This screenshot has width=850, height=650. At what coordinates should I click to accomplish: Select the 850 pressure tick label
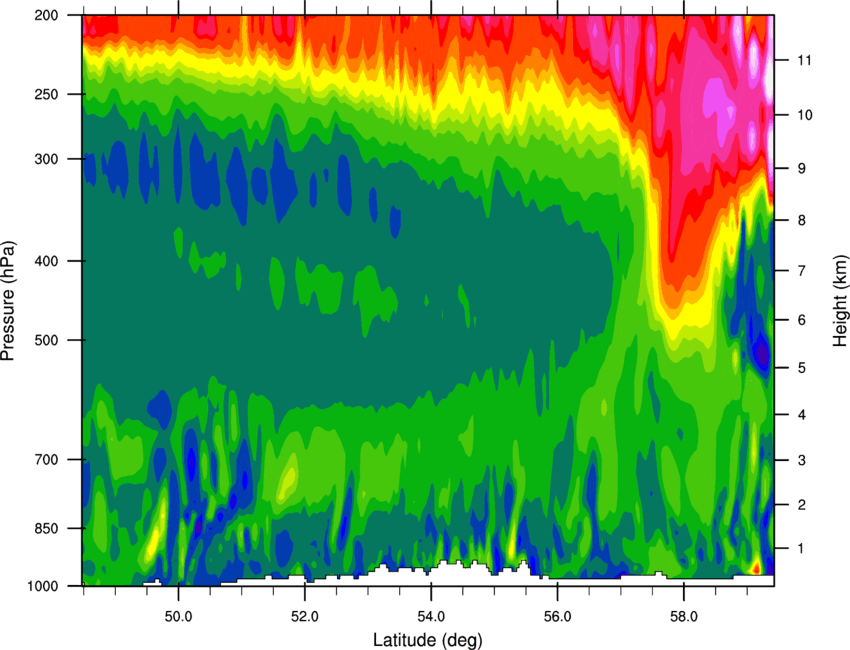click(47, 528)
